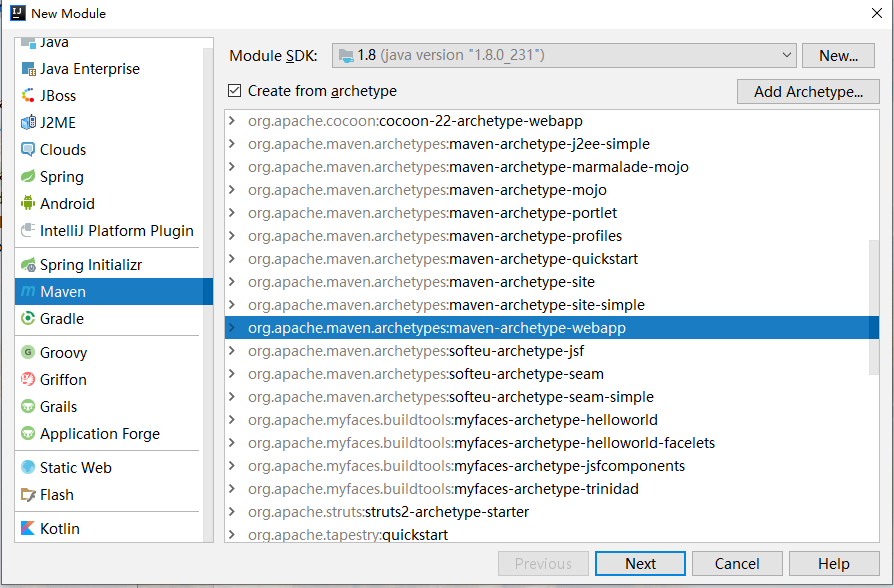Click the archetype list vertical scrollbar
The width and height of the screenshot is (894, 588).
point(873,307)
